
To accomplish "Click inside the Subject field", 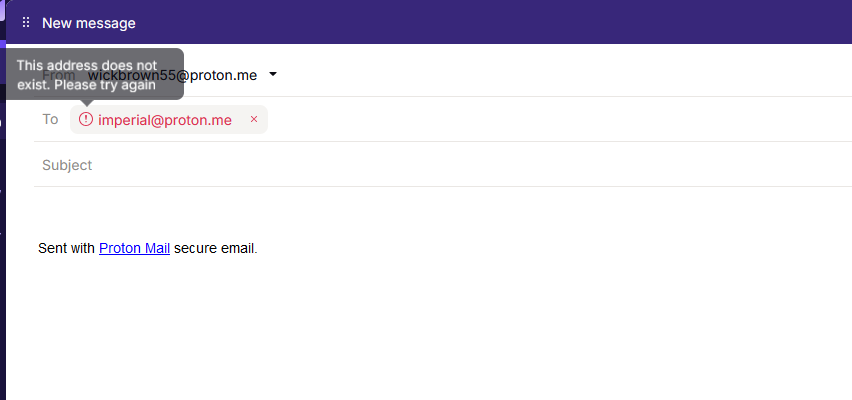I will coord(443,165).
